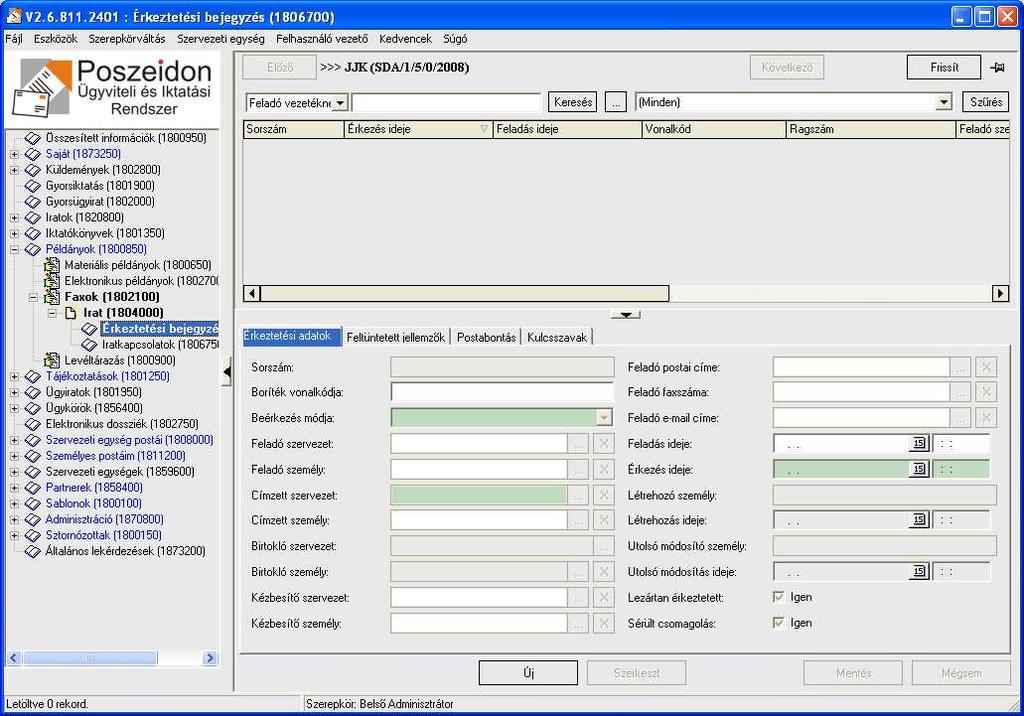Expand the Saját tree node

[14, 154]
